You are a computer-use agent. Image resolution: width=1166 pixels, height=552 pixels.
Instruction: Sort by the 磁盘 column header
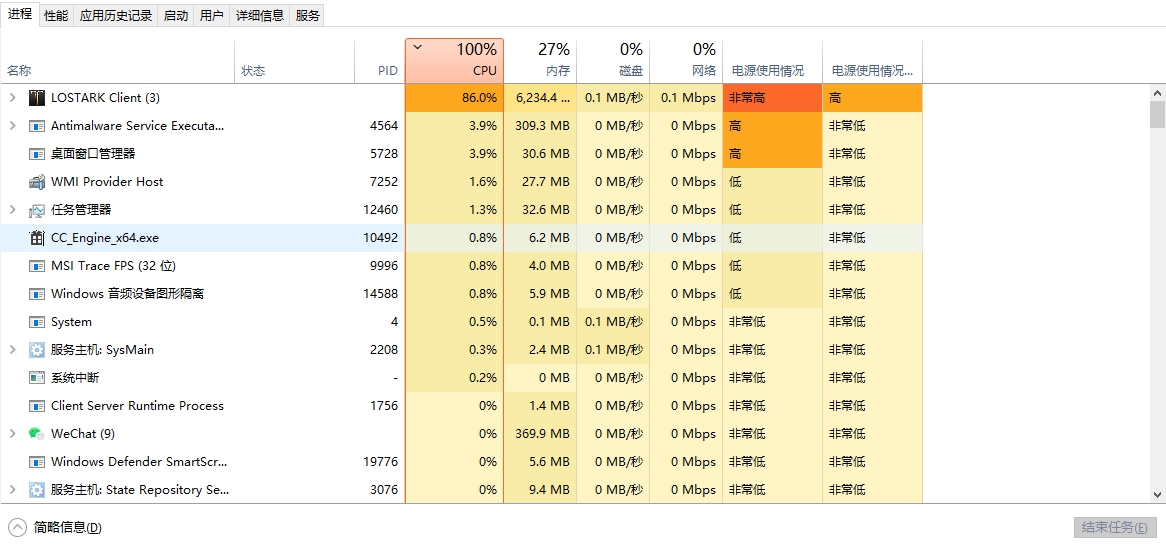tap(613, 60)
